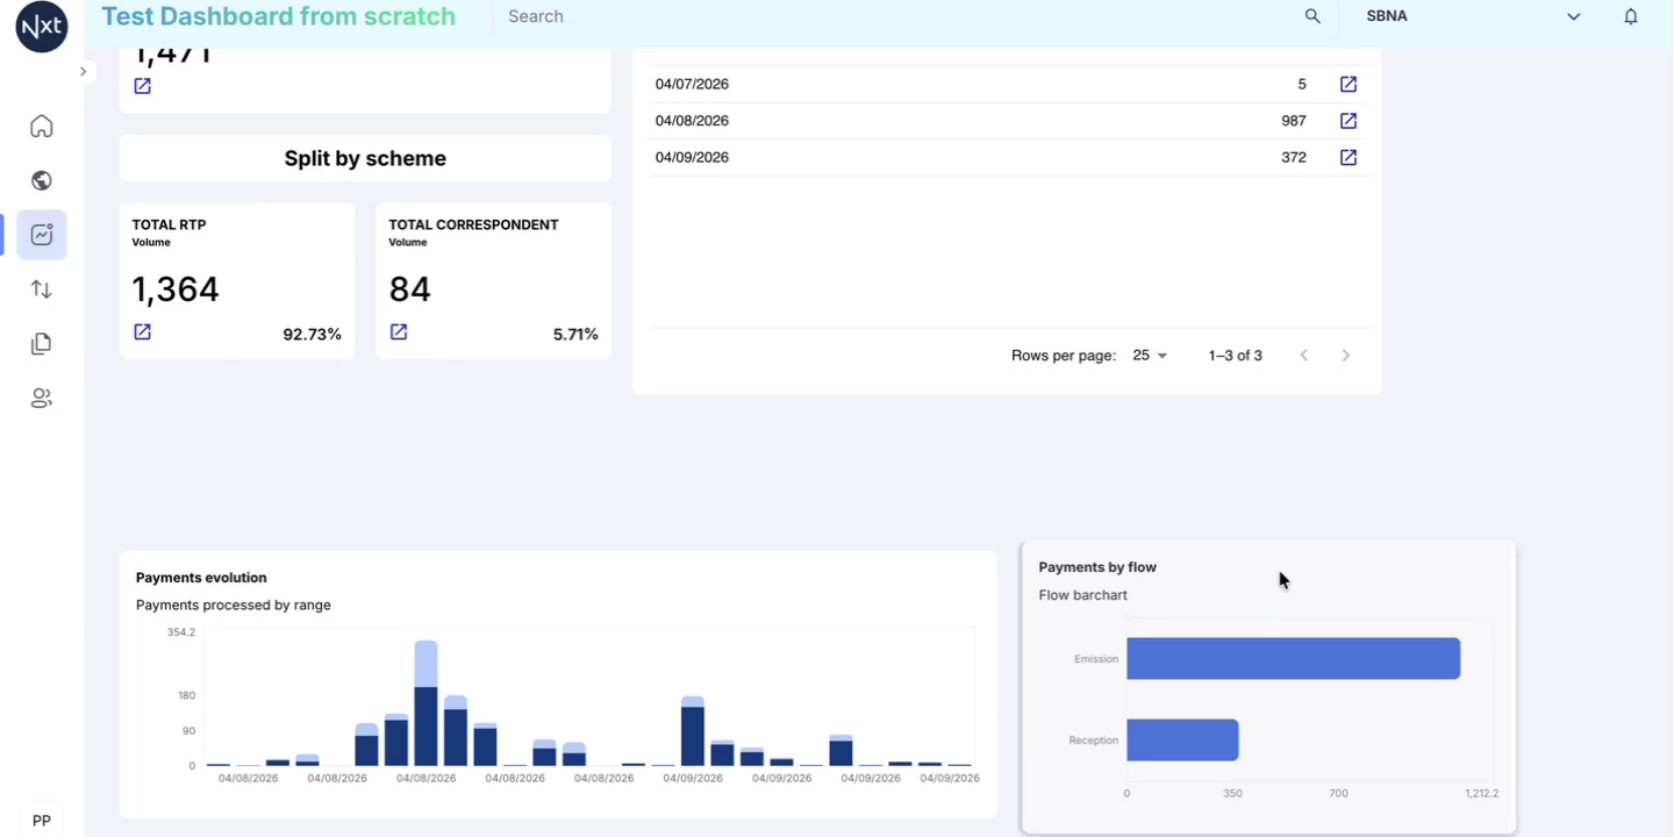Image resolution: width=1674 pixels, height=837 pixels.
Task: Click the 1–3 of 3 pagination text
Action: (x=1235, y=356)
